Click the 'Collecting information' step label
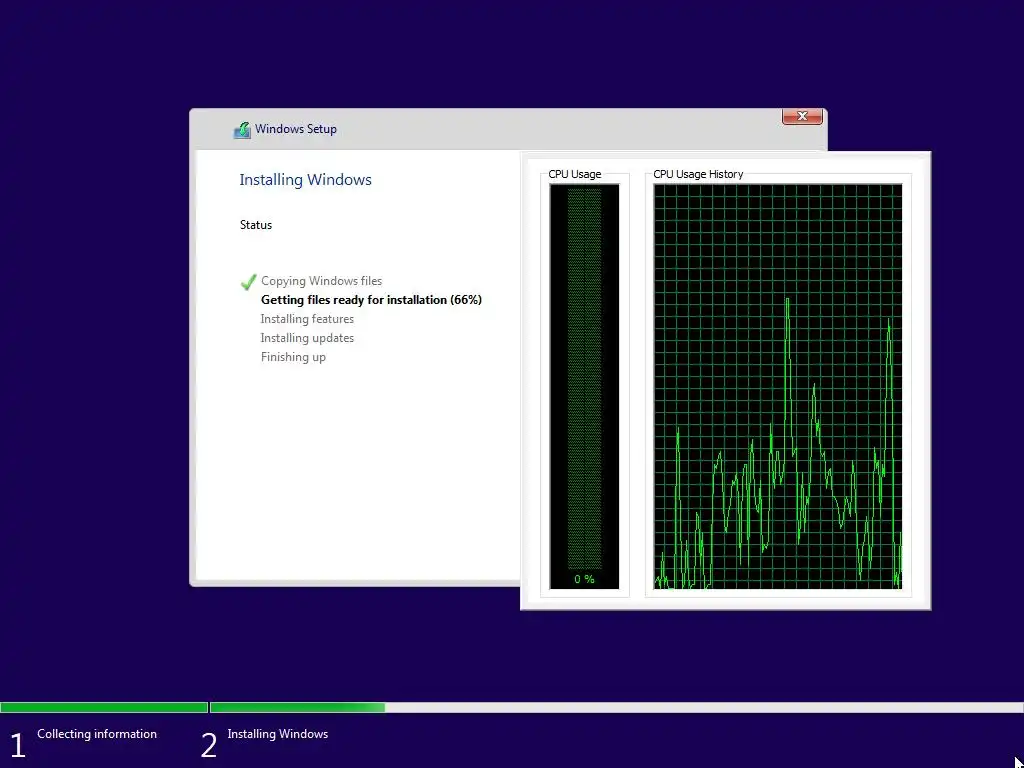 (x=97, y=734)
